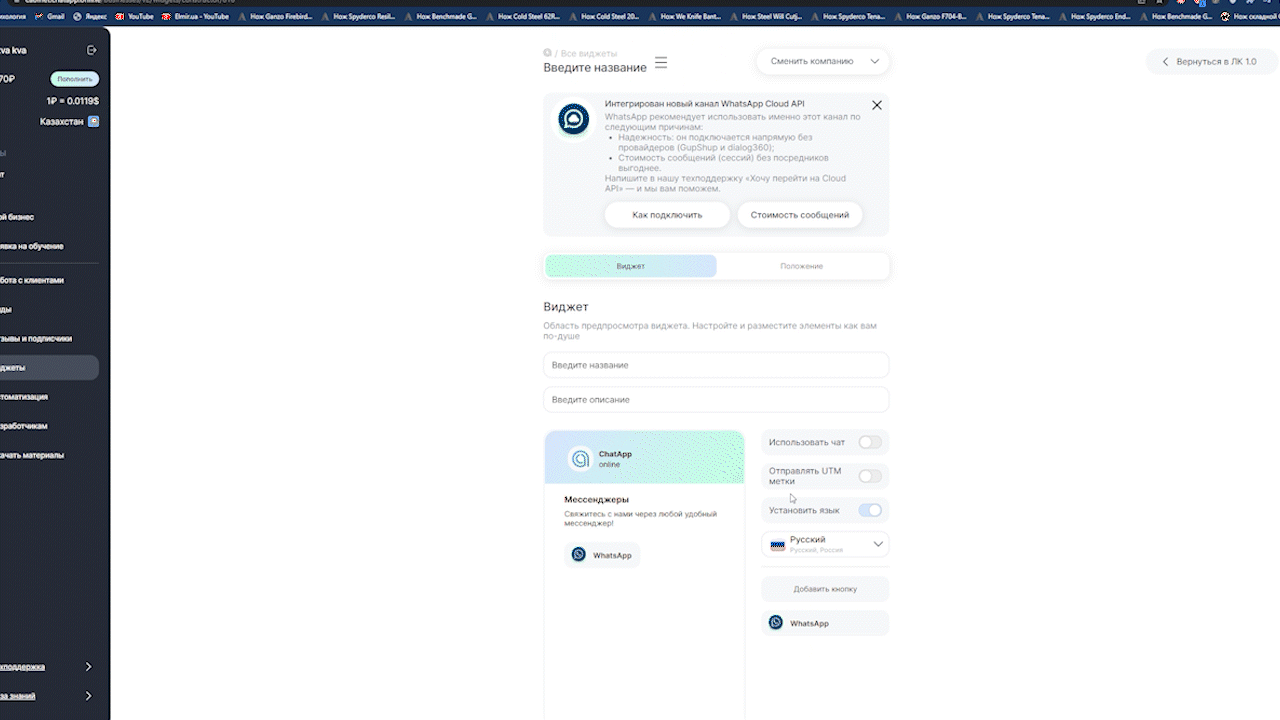Click the Введите описание input field
The width and height of the screenshot is (1280, 720).
(x=716, y=399)
